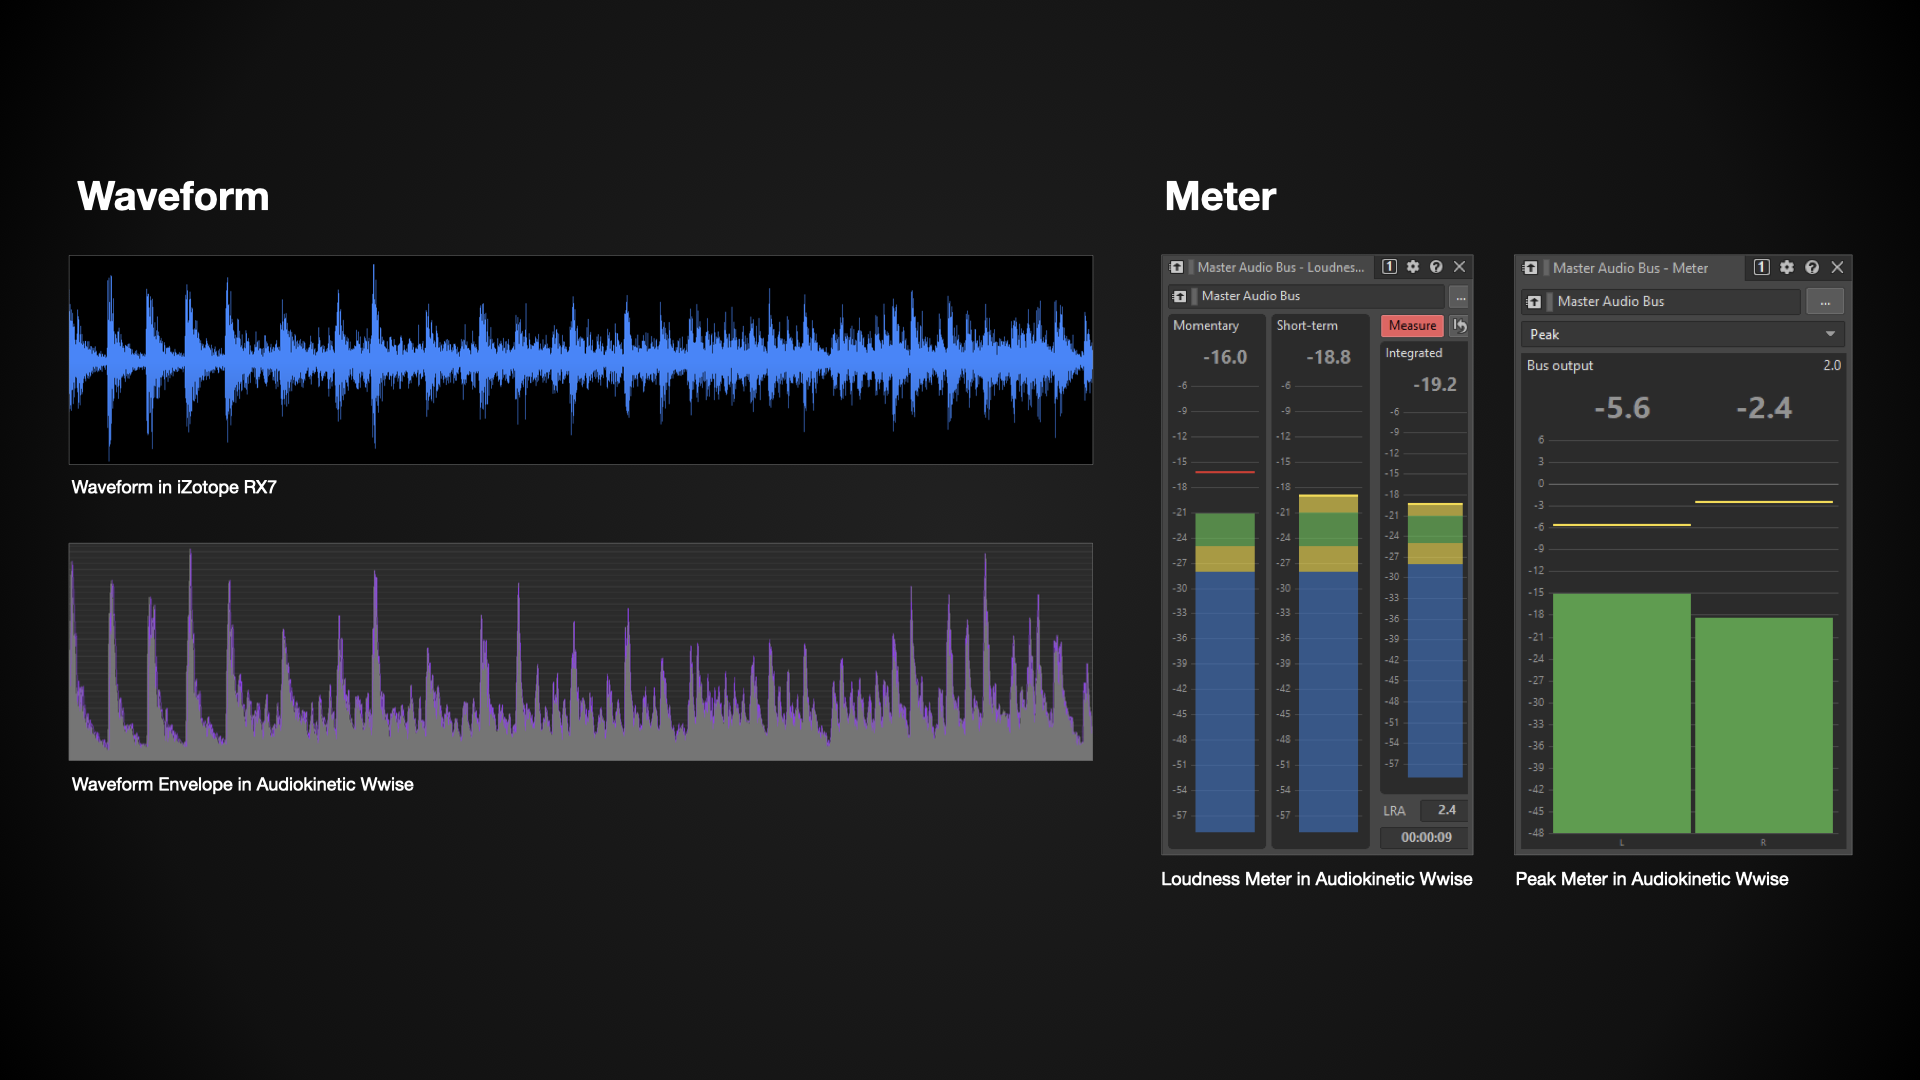Click the bus icon in Loudness Meter title tab
Image resolution: width=1920 pixels, height=1080 pixels.
pyautogui.click(x=1177, y=267)
